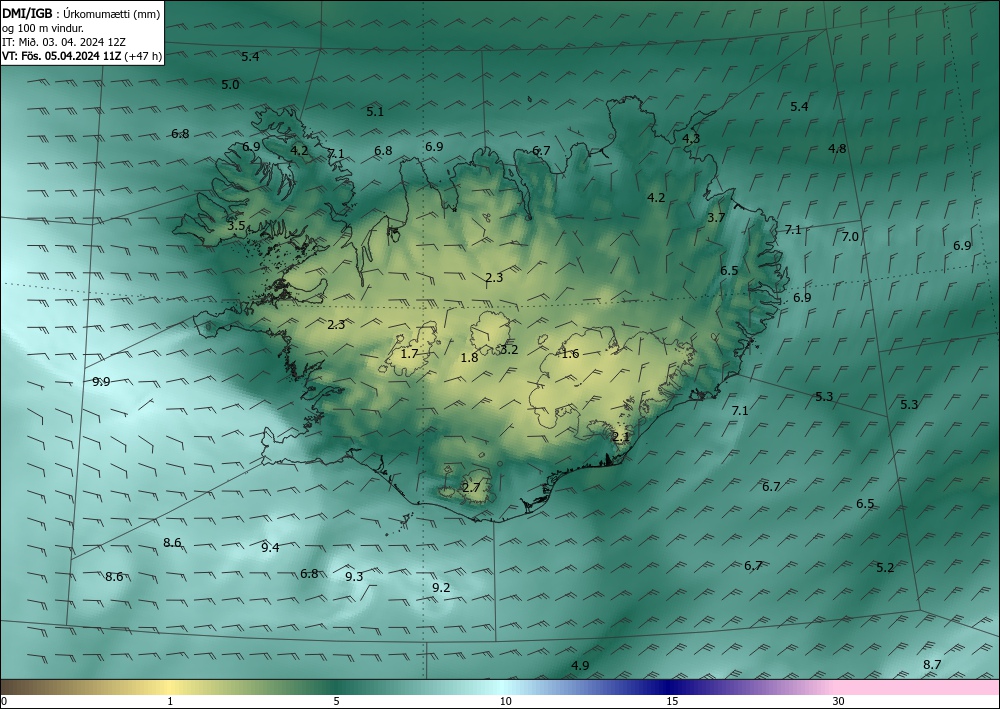
Task: Pick the dark navy segment of the color scale
Action: point(666,687)
